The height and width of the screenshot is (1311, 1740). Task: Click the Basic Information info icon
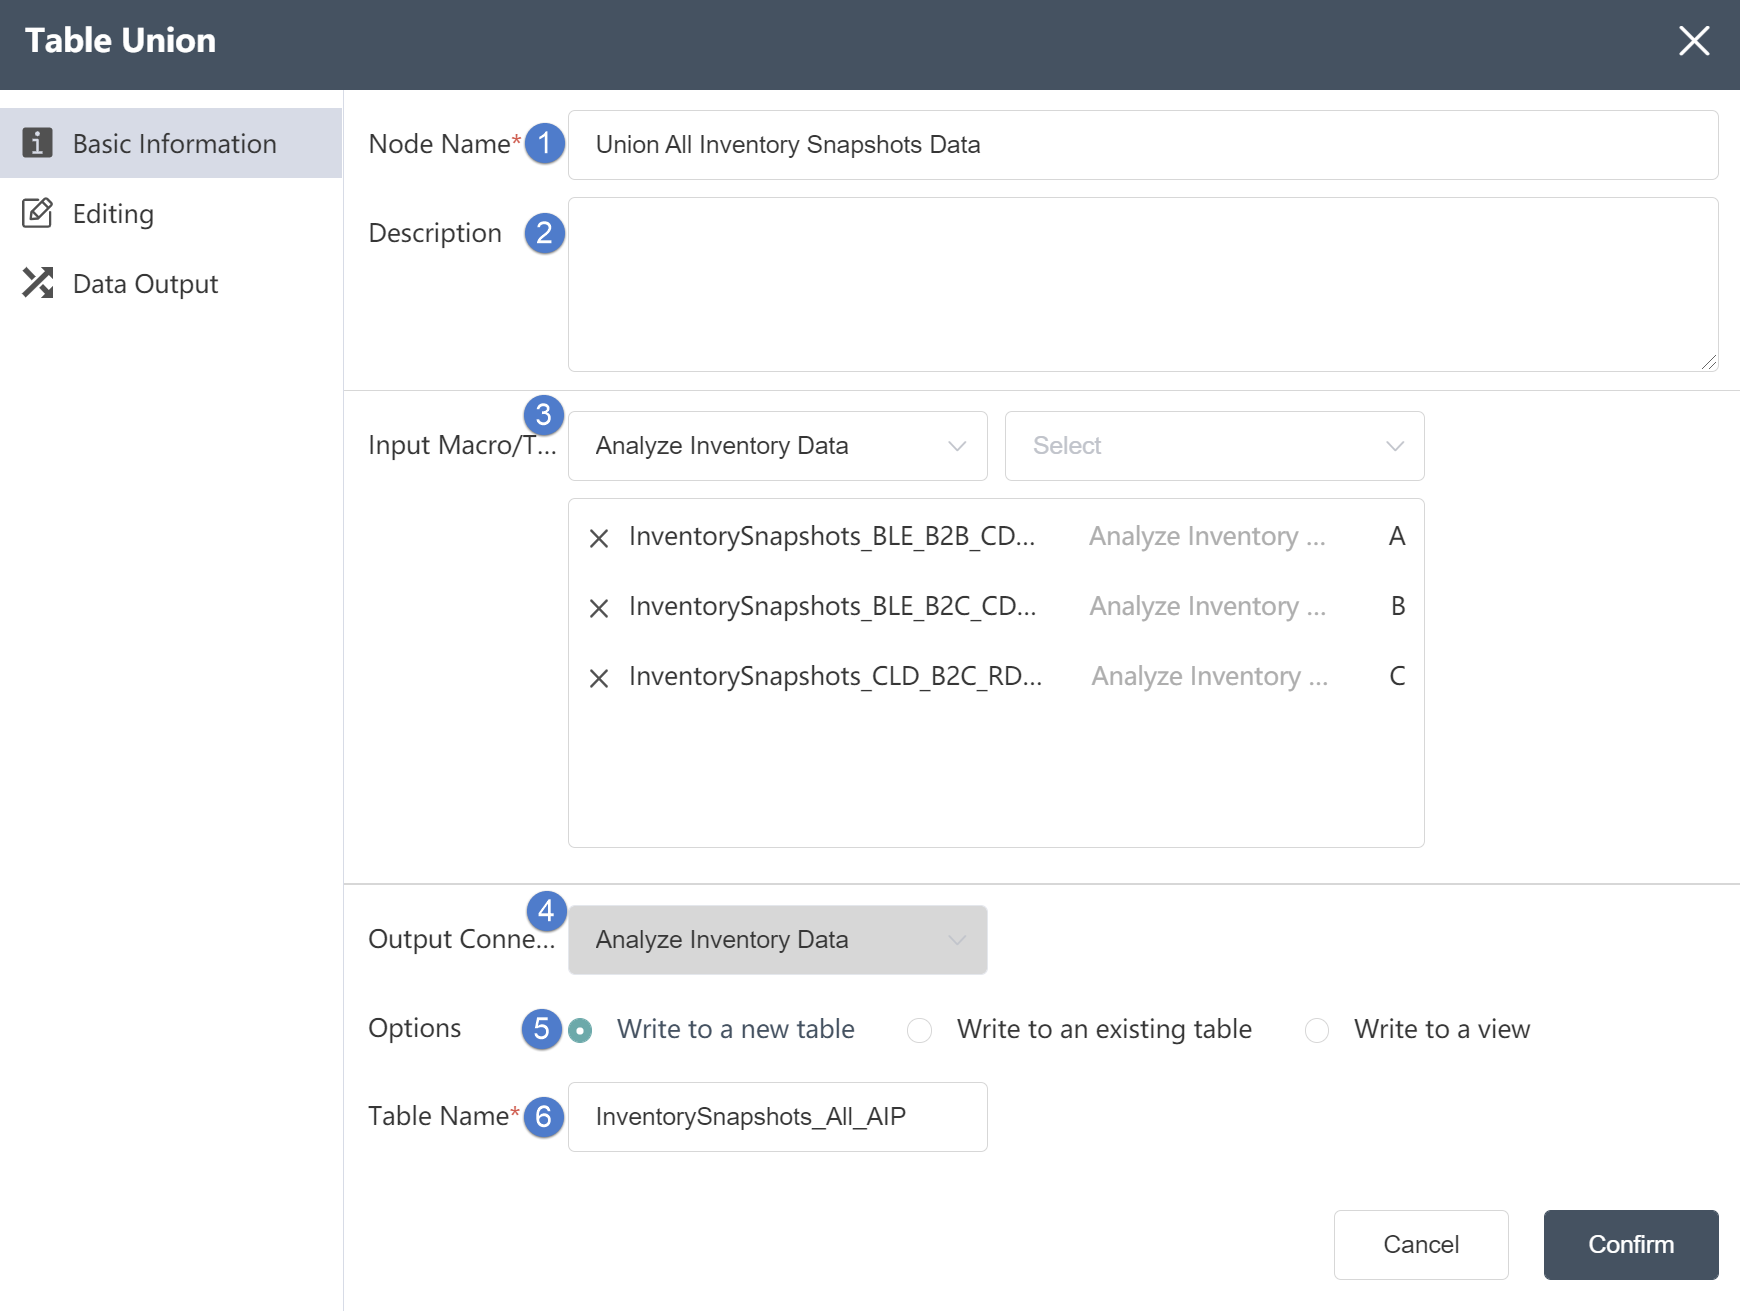click(x=37, y=143)
